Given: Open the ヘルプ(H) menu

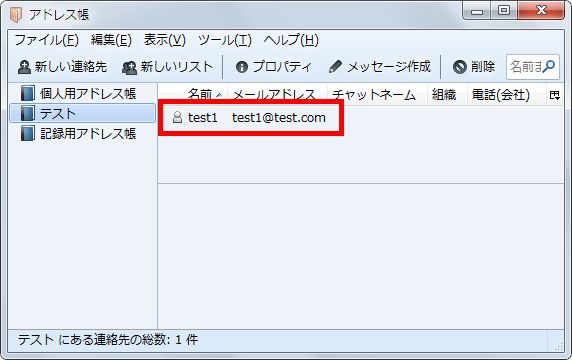Looking at the screenshot, I should [291, 40].
